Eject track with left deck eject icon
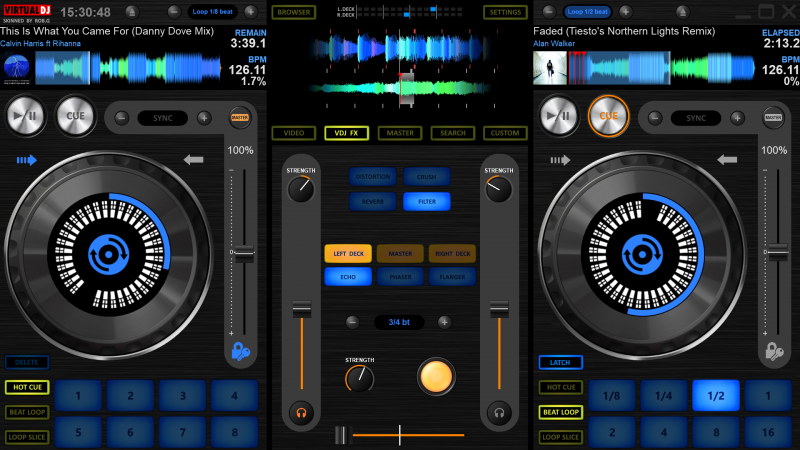This screenshot has height=450, width=800. point(132,12)
